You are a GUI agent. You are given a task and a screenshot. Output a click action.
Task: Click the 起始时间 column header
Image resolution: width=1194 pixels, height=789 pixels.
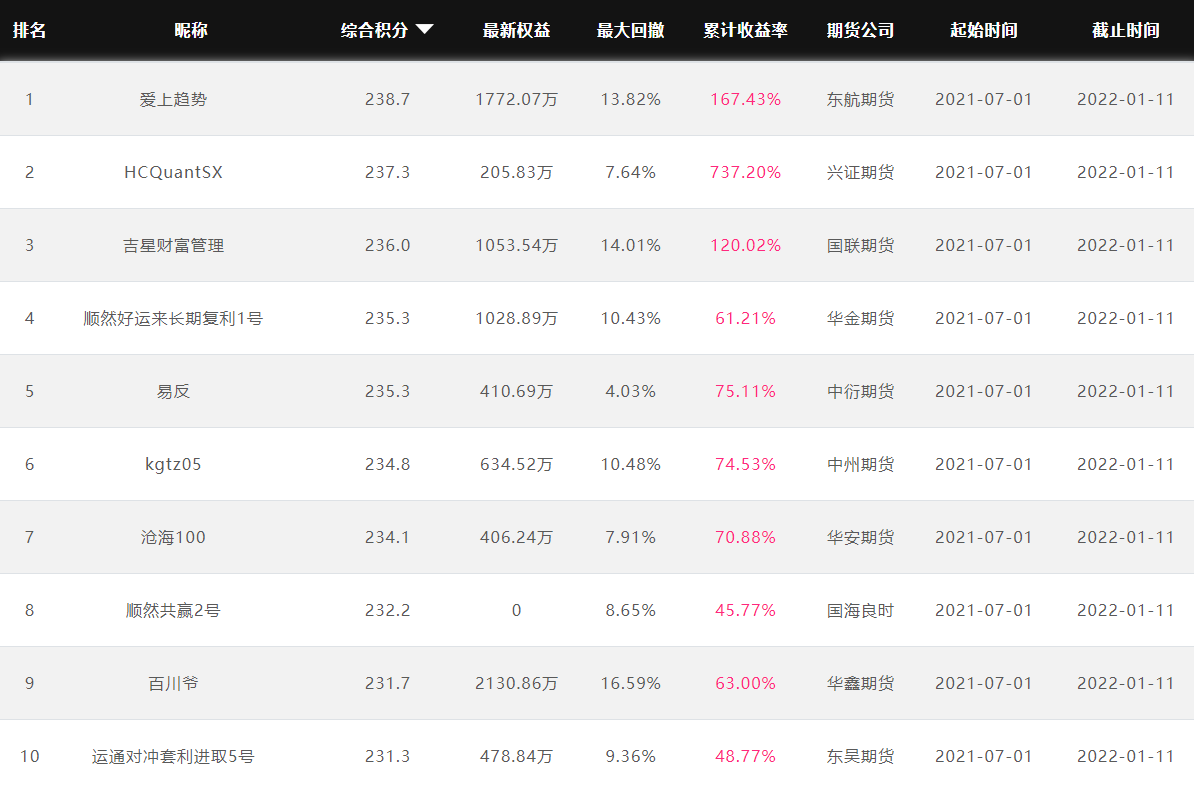[x=984, y=30]
